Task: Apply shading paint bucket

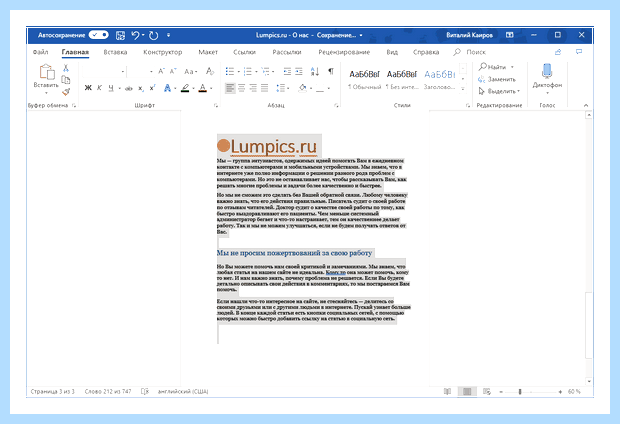Action: click(302, 88)
